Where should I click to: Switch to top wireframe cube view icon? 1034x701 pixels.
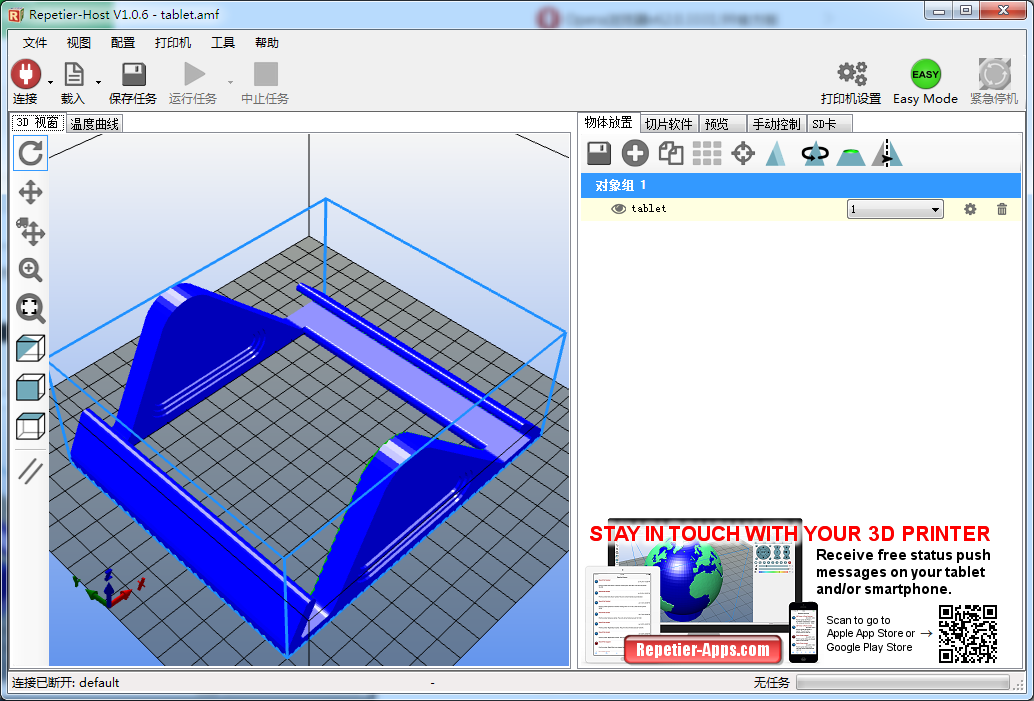click(x=30, y=426)
